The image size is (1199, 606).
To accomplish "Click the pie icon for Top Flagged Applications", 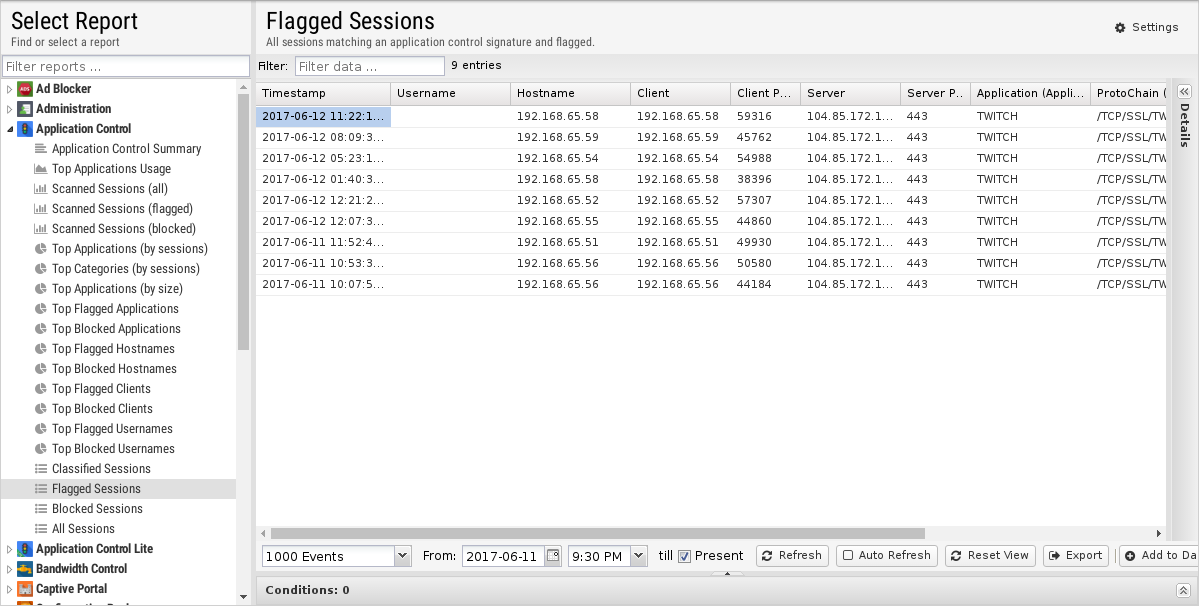I will (41, 309).
